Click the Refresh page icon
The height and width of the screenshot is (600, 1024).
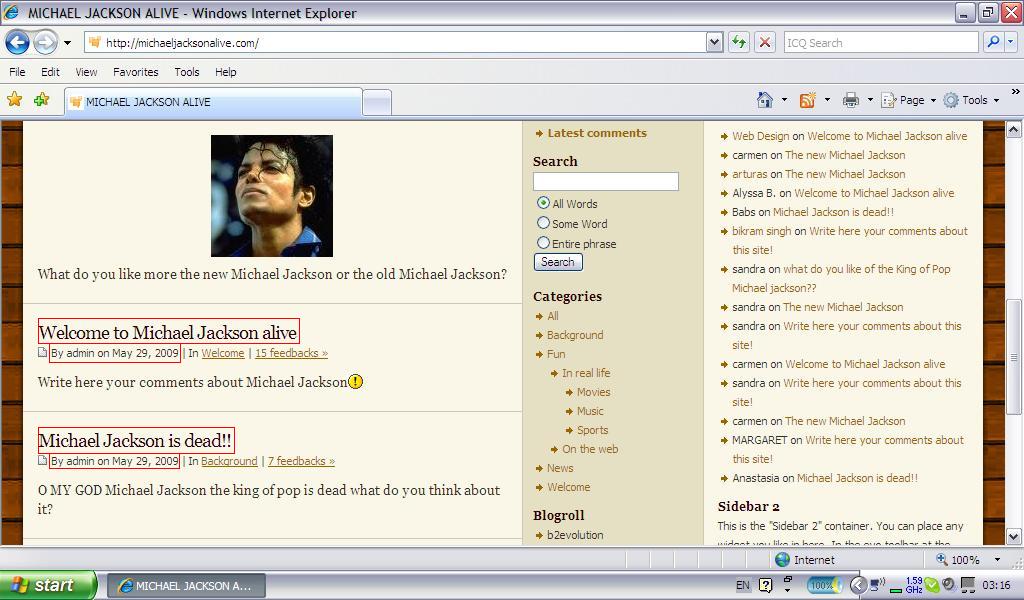739,42
